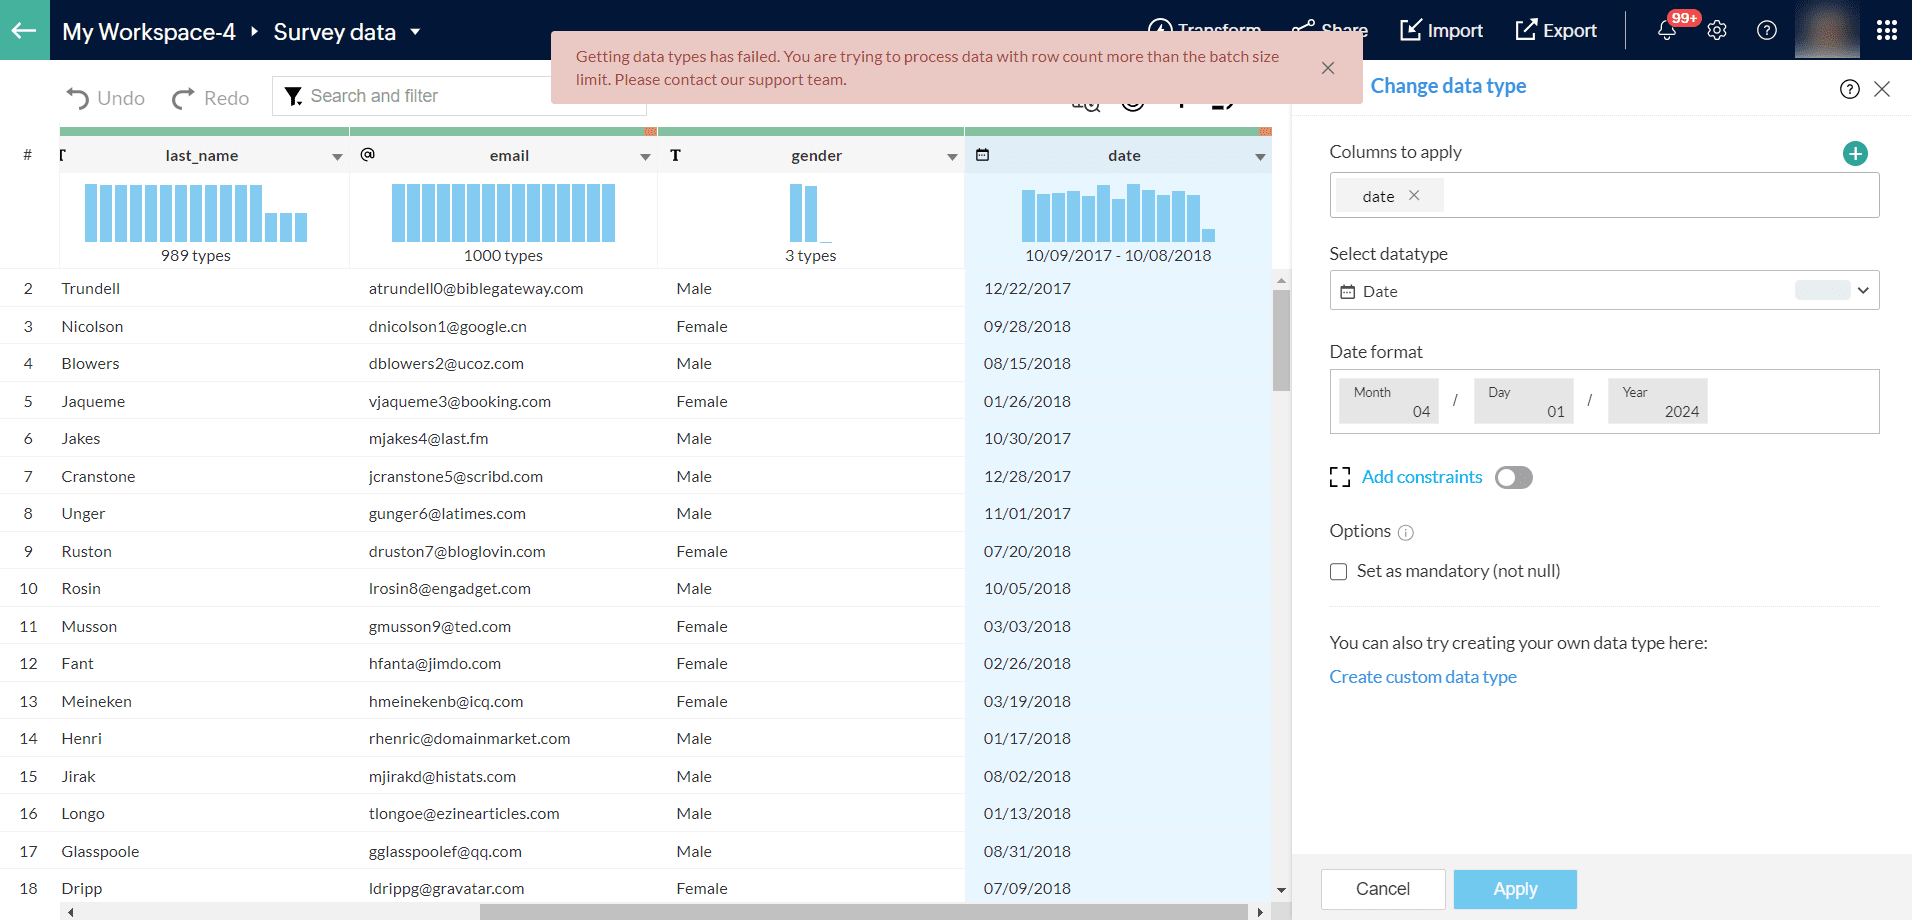
Task: Dismiss the error notification banner
Action: 1327,68
